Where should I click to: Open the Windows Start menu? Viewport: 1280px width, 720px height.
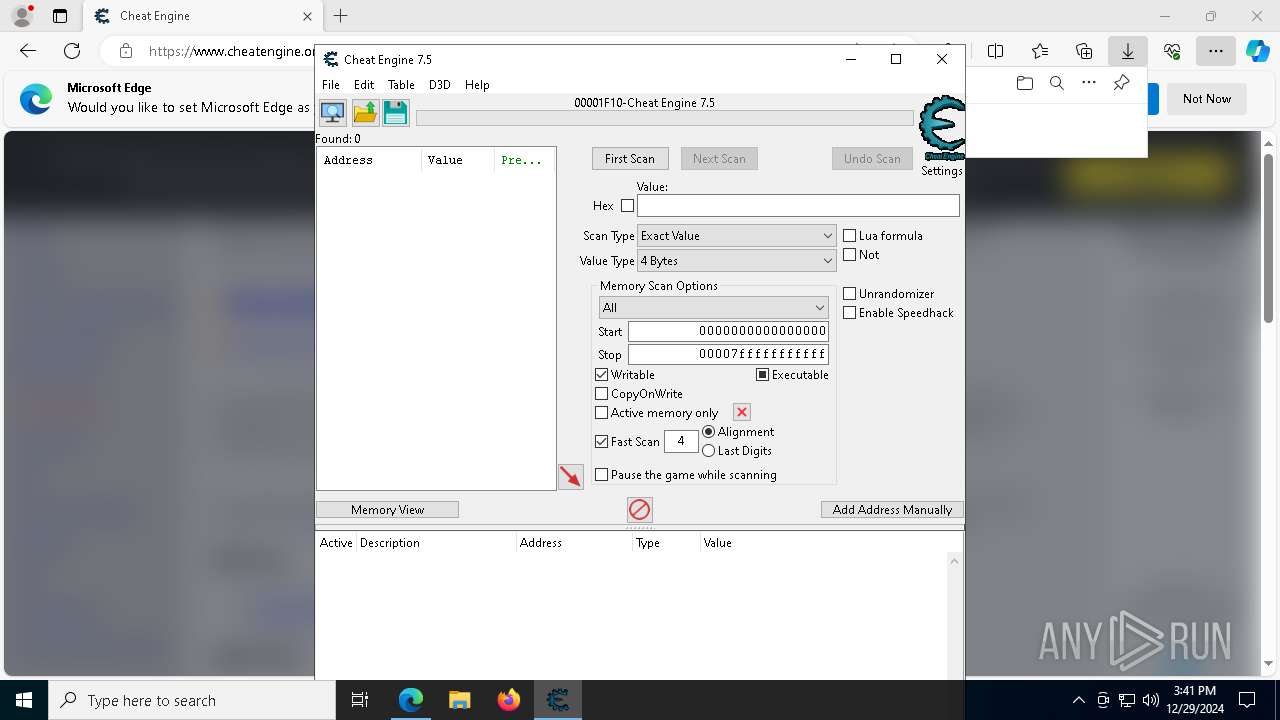click(24, 700)
